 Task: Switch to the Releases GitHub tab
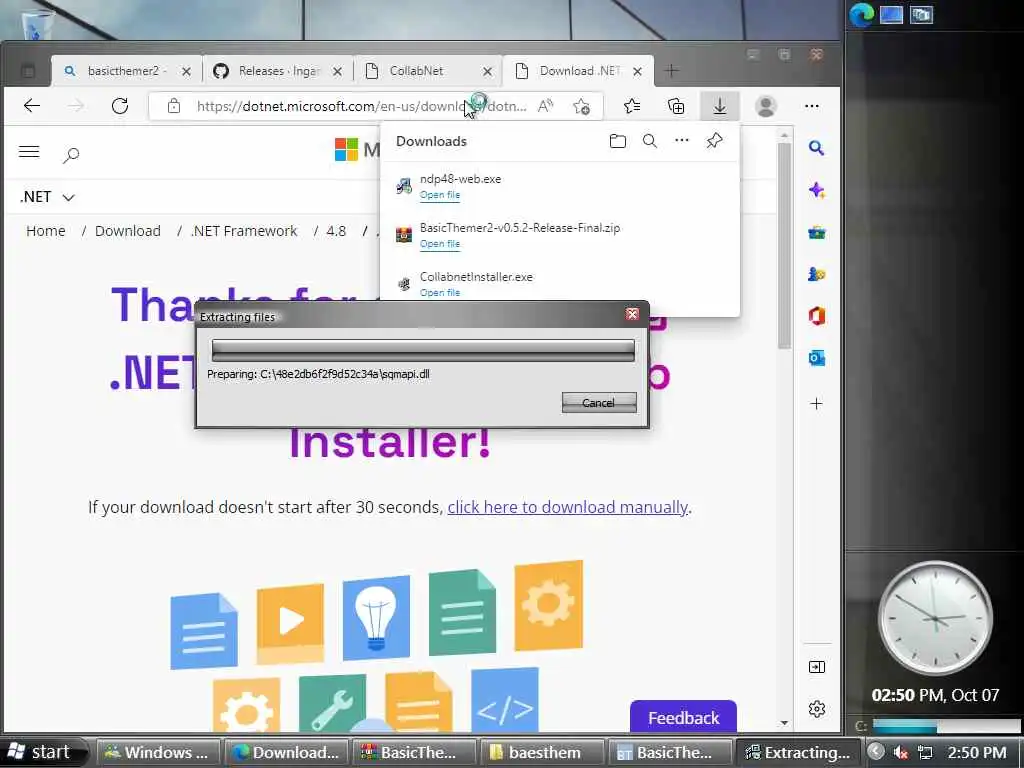click(278, 71)
